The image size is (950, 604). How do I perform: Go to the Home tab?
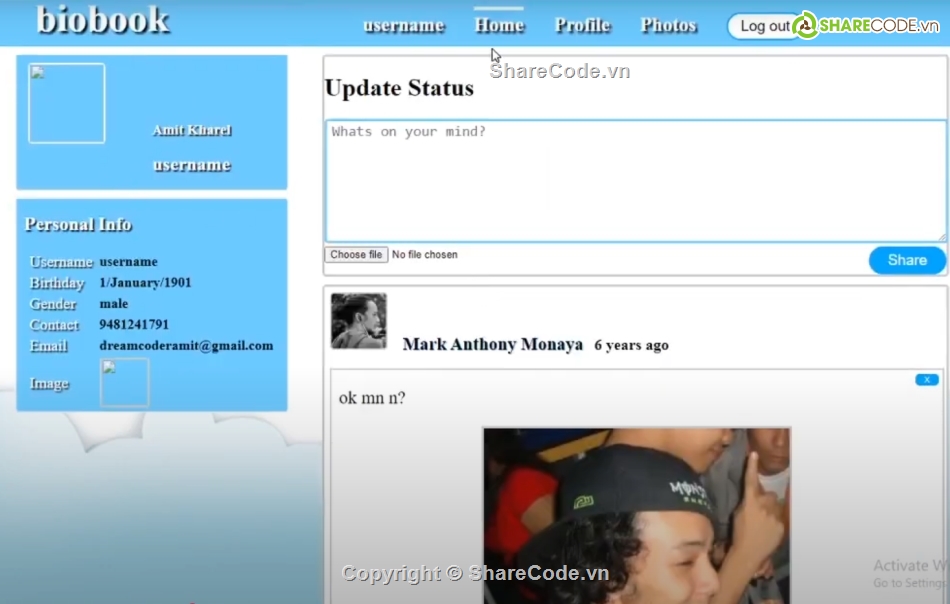[499, 25]
